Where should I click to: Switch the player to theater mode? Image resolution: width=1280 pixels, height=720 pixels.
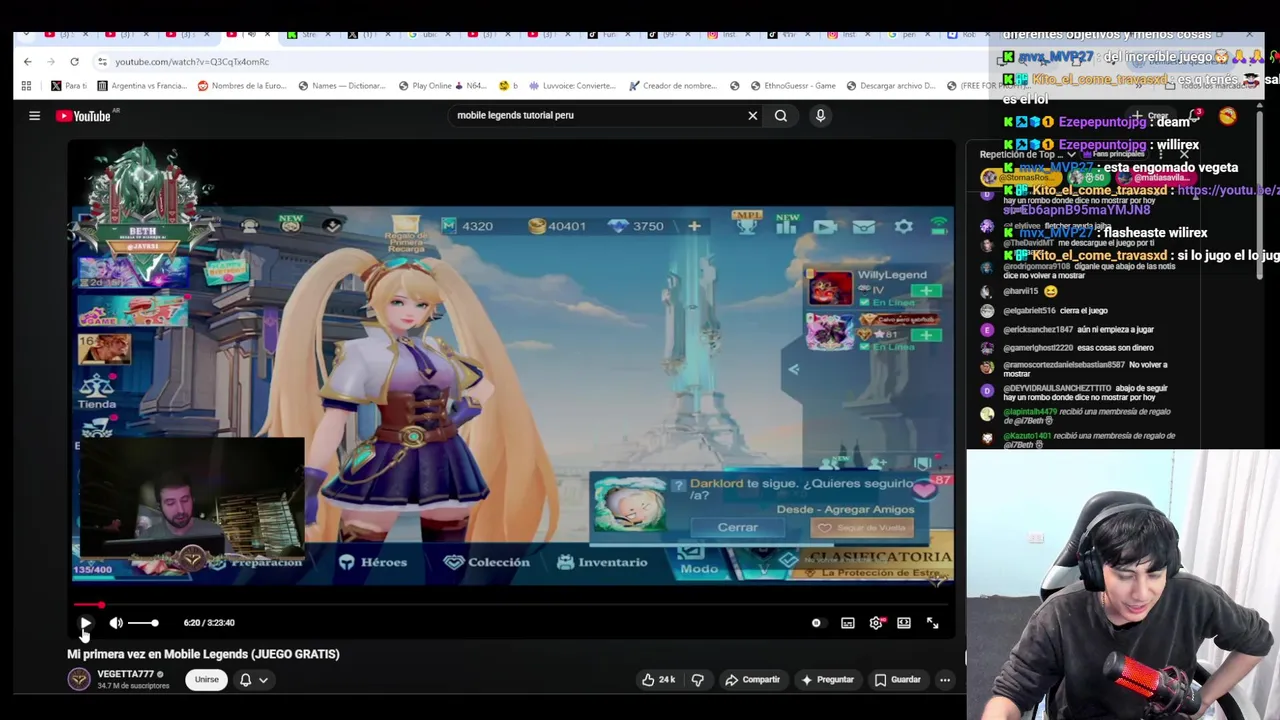pyautogui.click(x=904, y=623)
